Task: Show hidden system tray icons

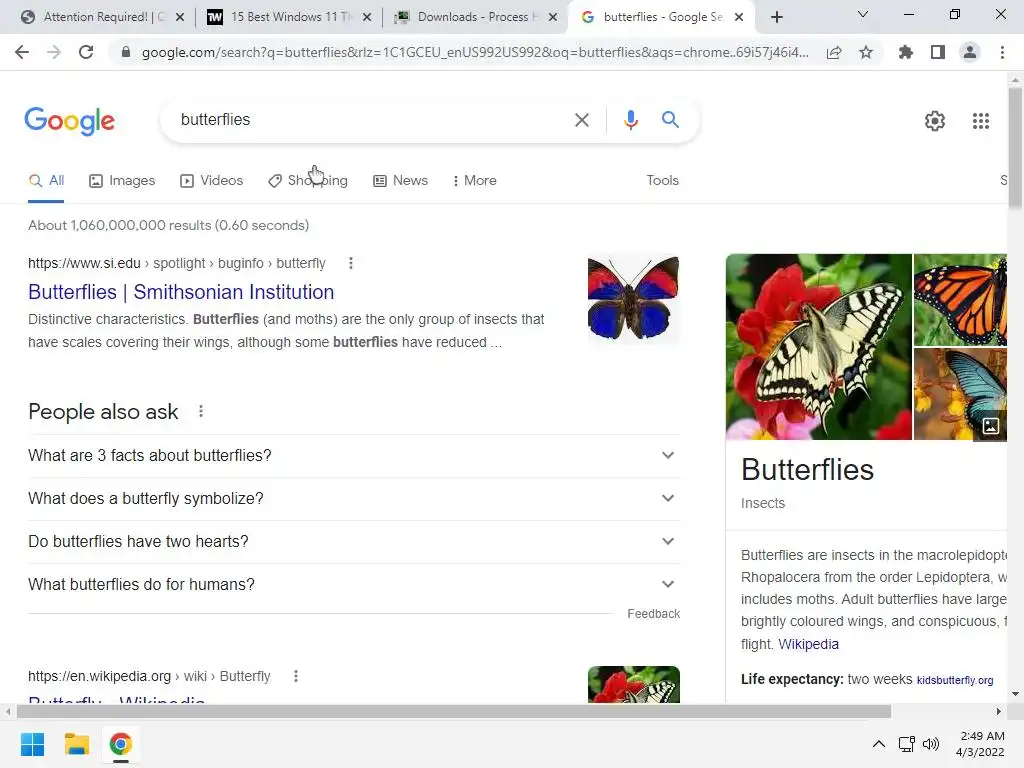Action: point(879,744)
